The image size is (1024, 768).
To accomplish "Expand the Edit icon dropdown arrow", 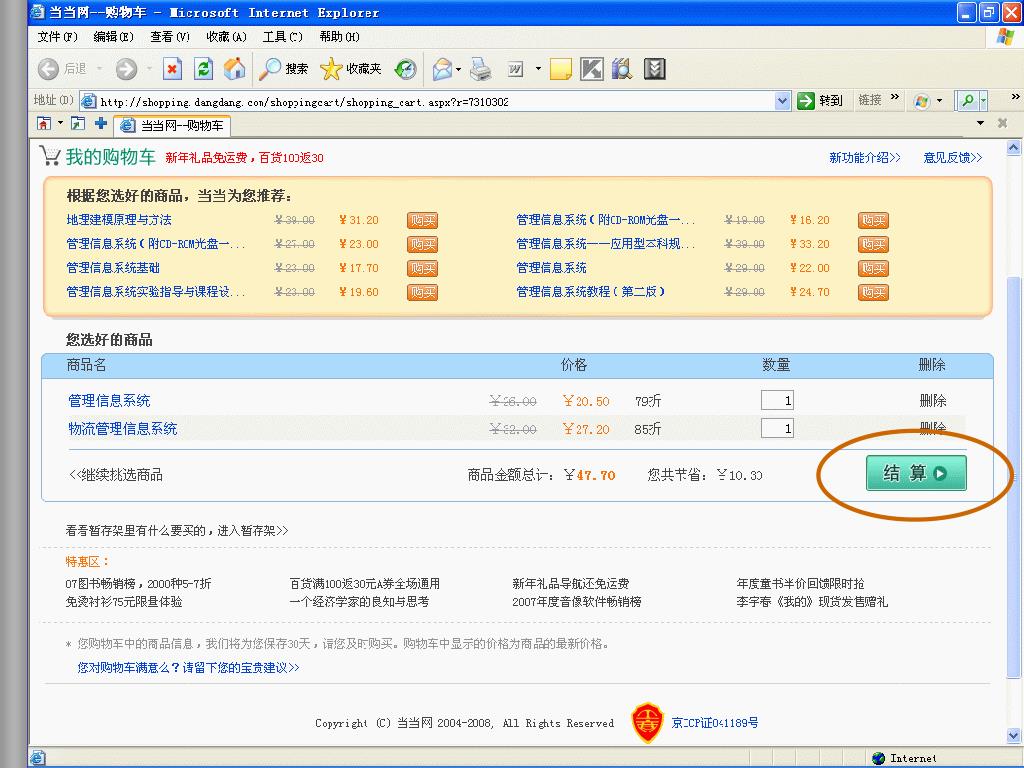I will [538, 69].
